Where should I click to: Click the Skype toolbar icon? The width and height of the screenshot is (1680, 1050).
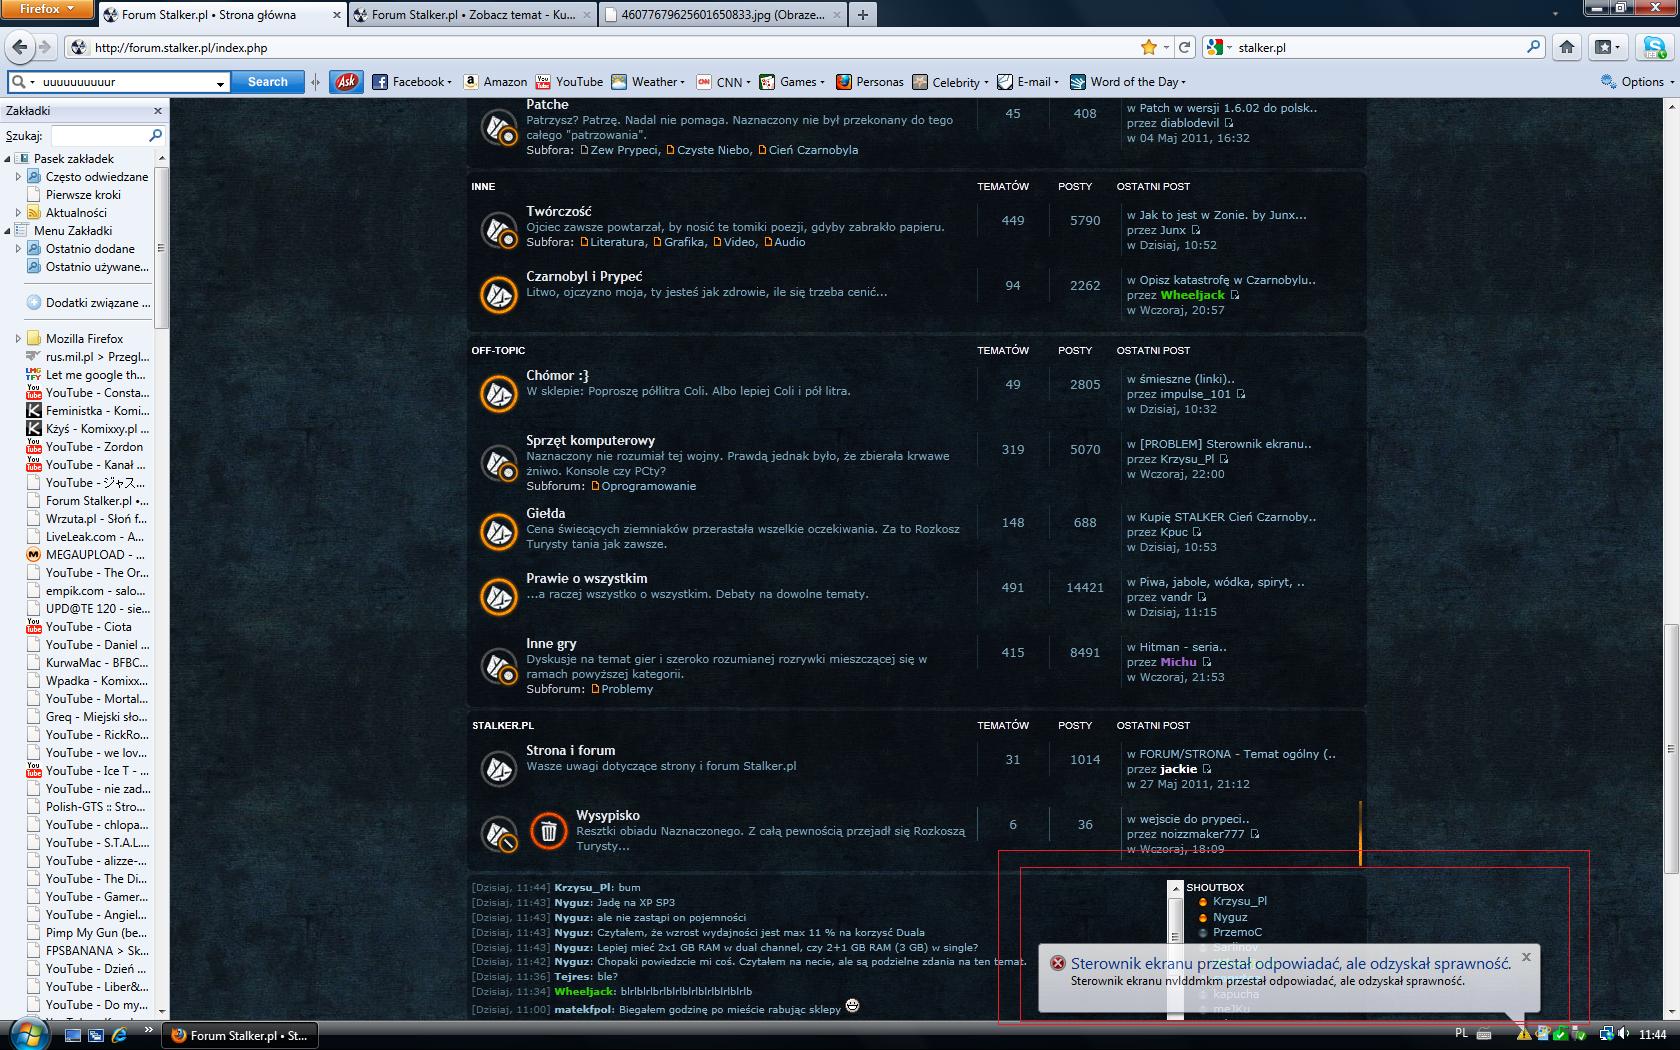pyautogui.click(x=1655, y=47)
